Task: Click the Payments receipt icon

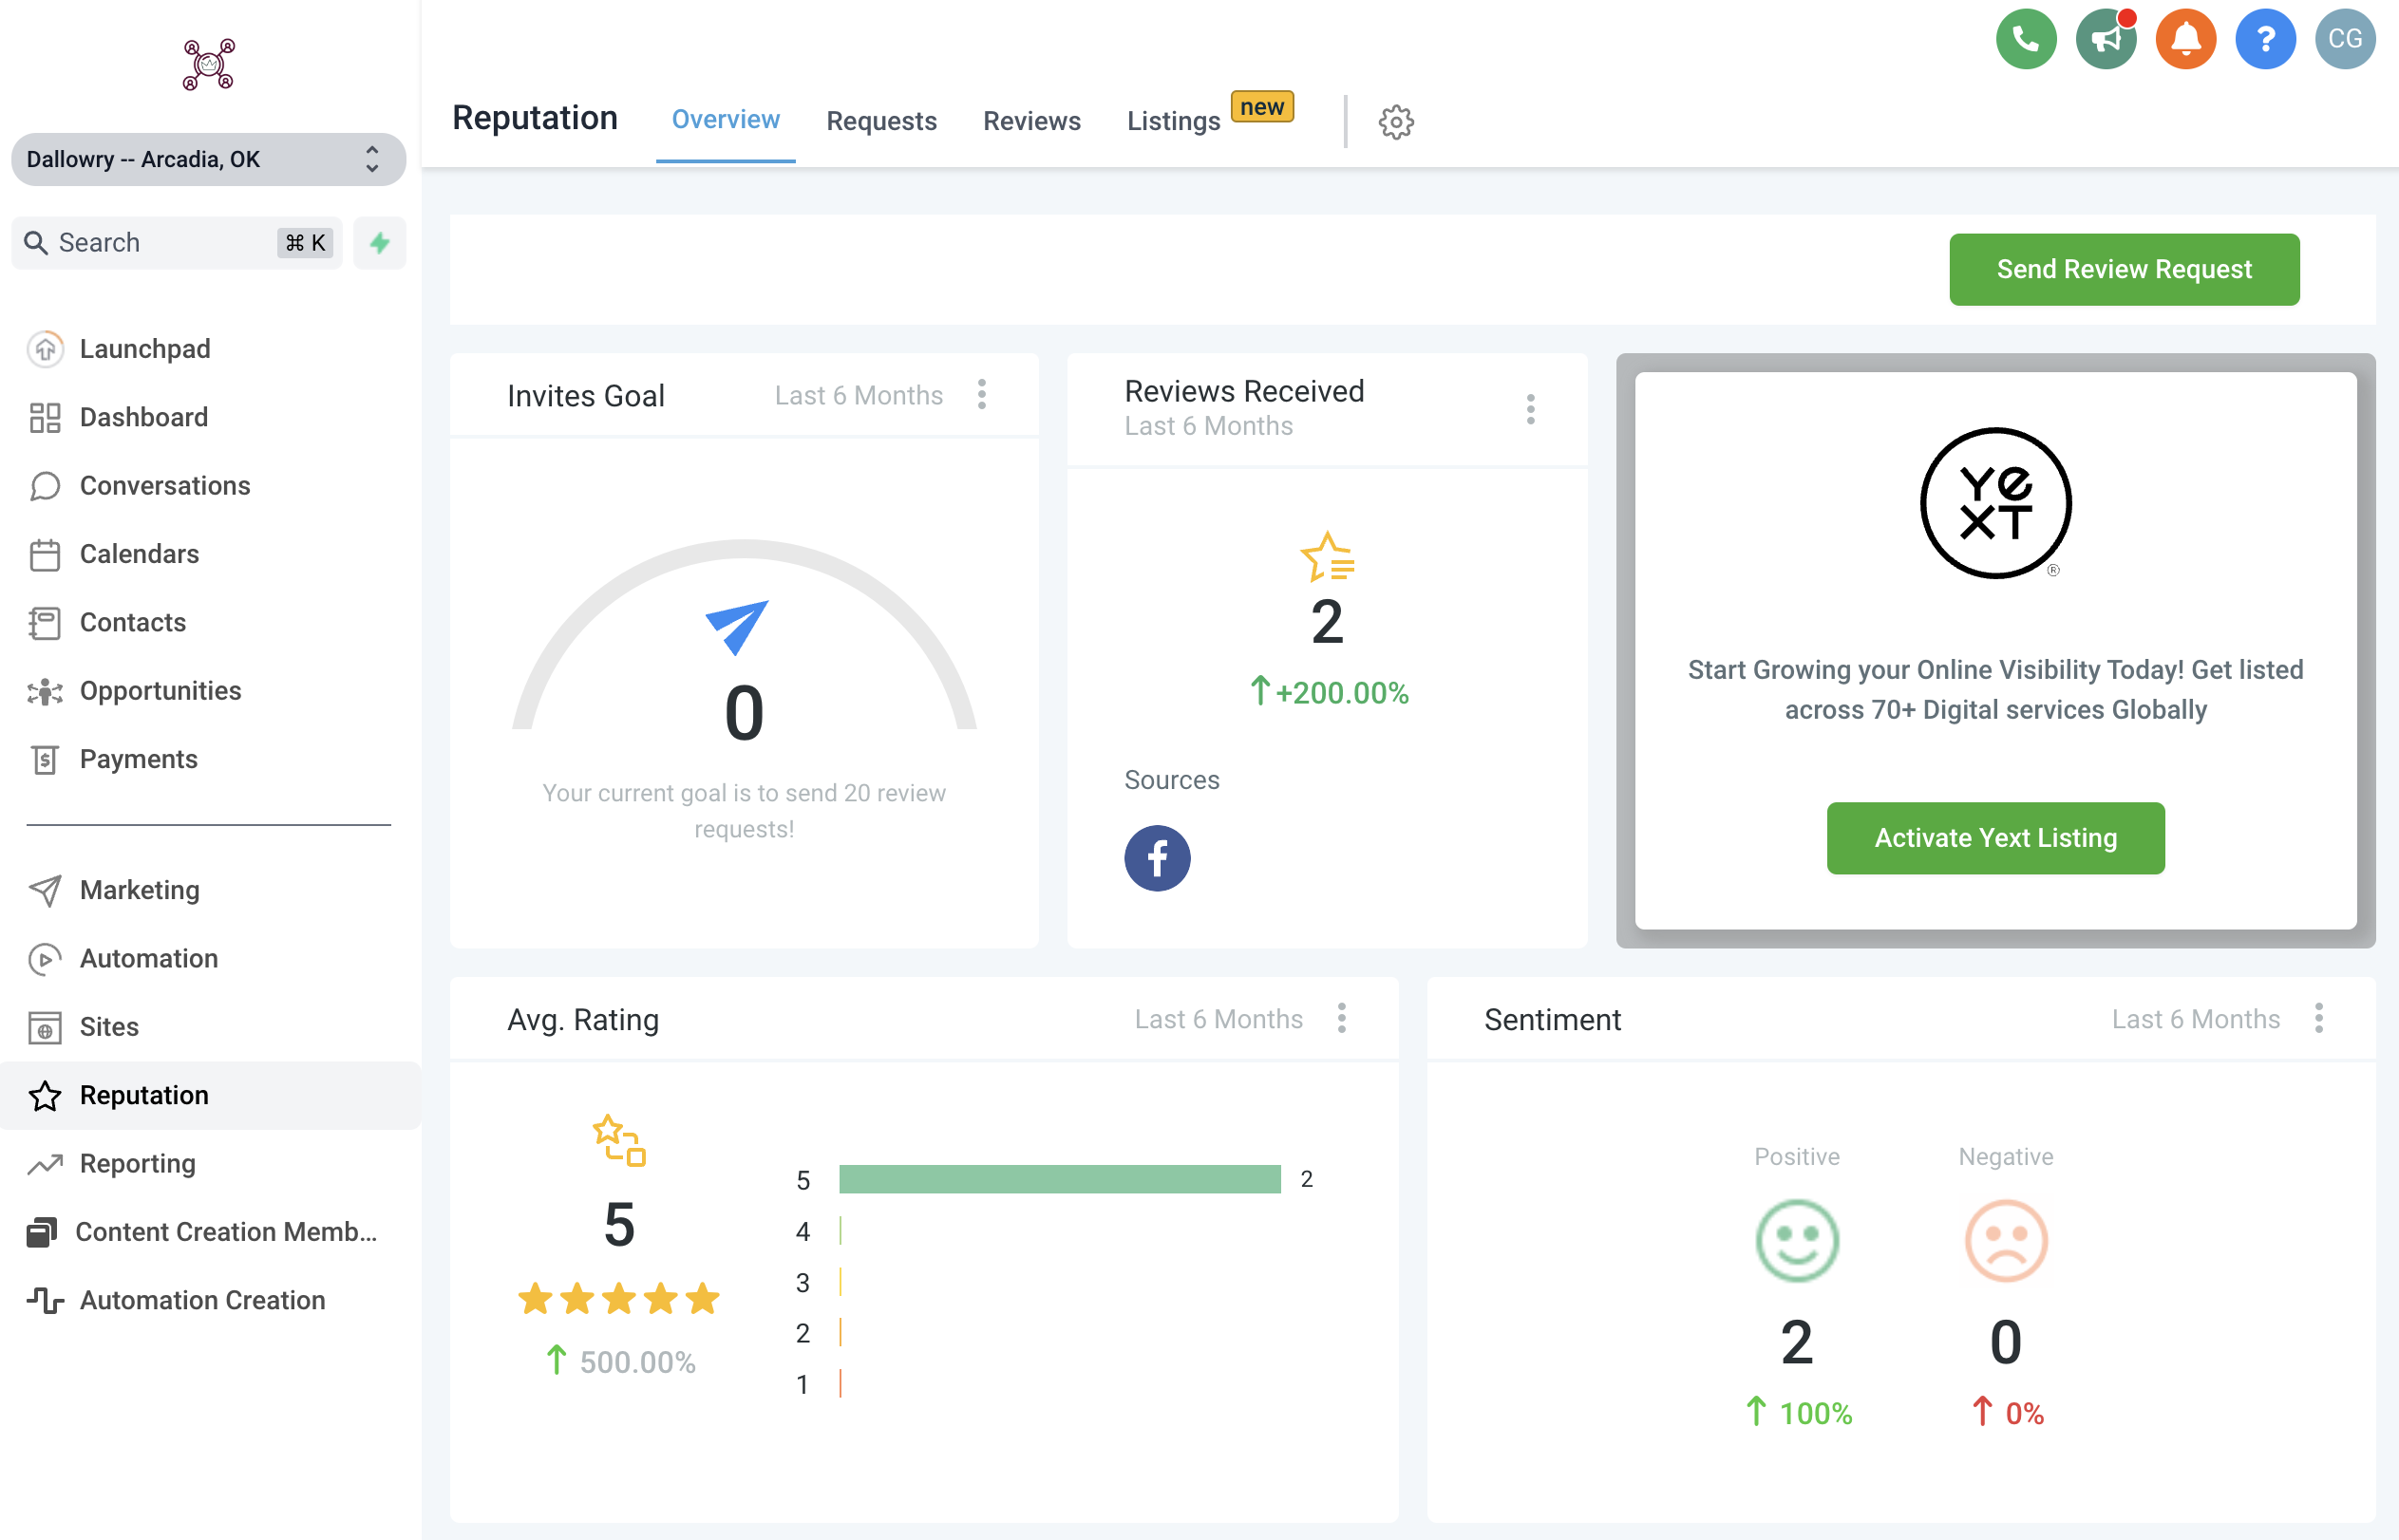Action: click(x=45, y=759)
